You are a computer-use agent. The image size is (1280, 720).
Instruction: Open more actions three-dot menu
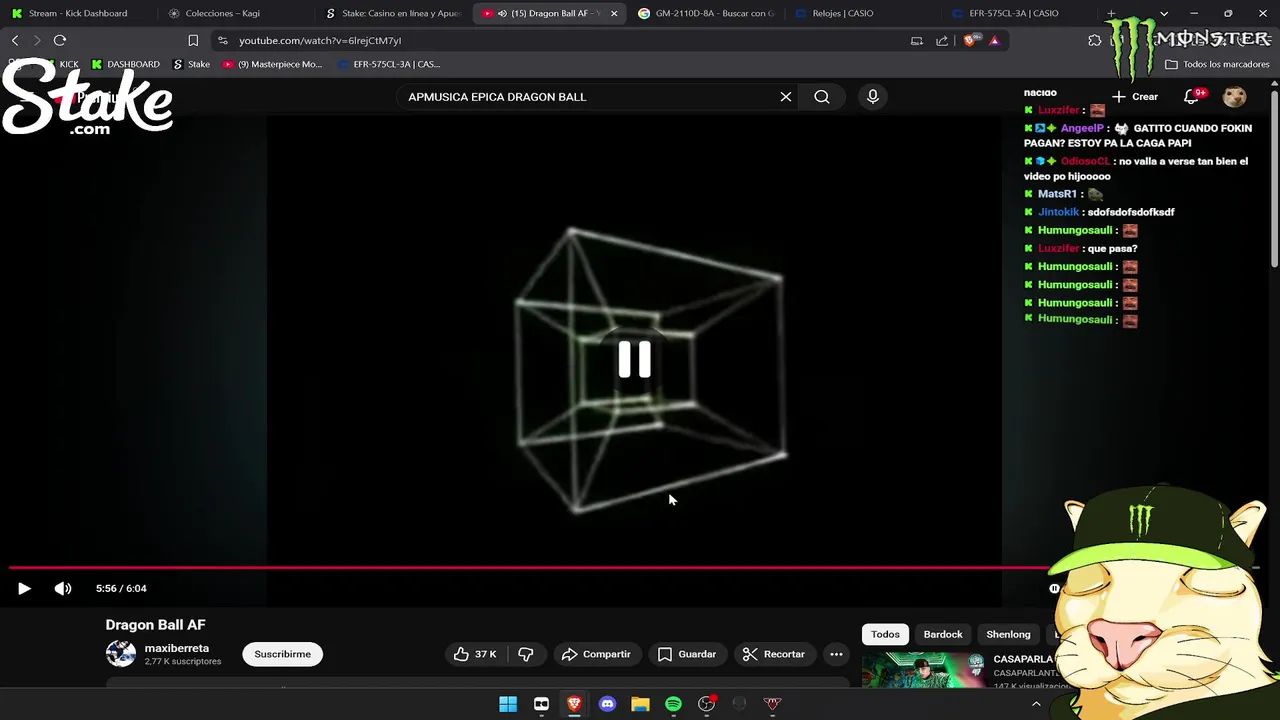(836, 654)
